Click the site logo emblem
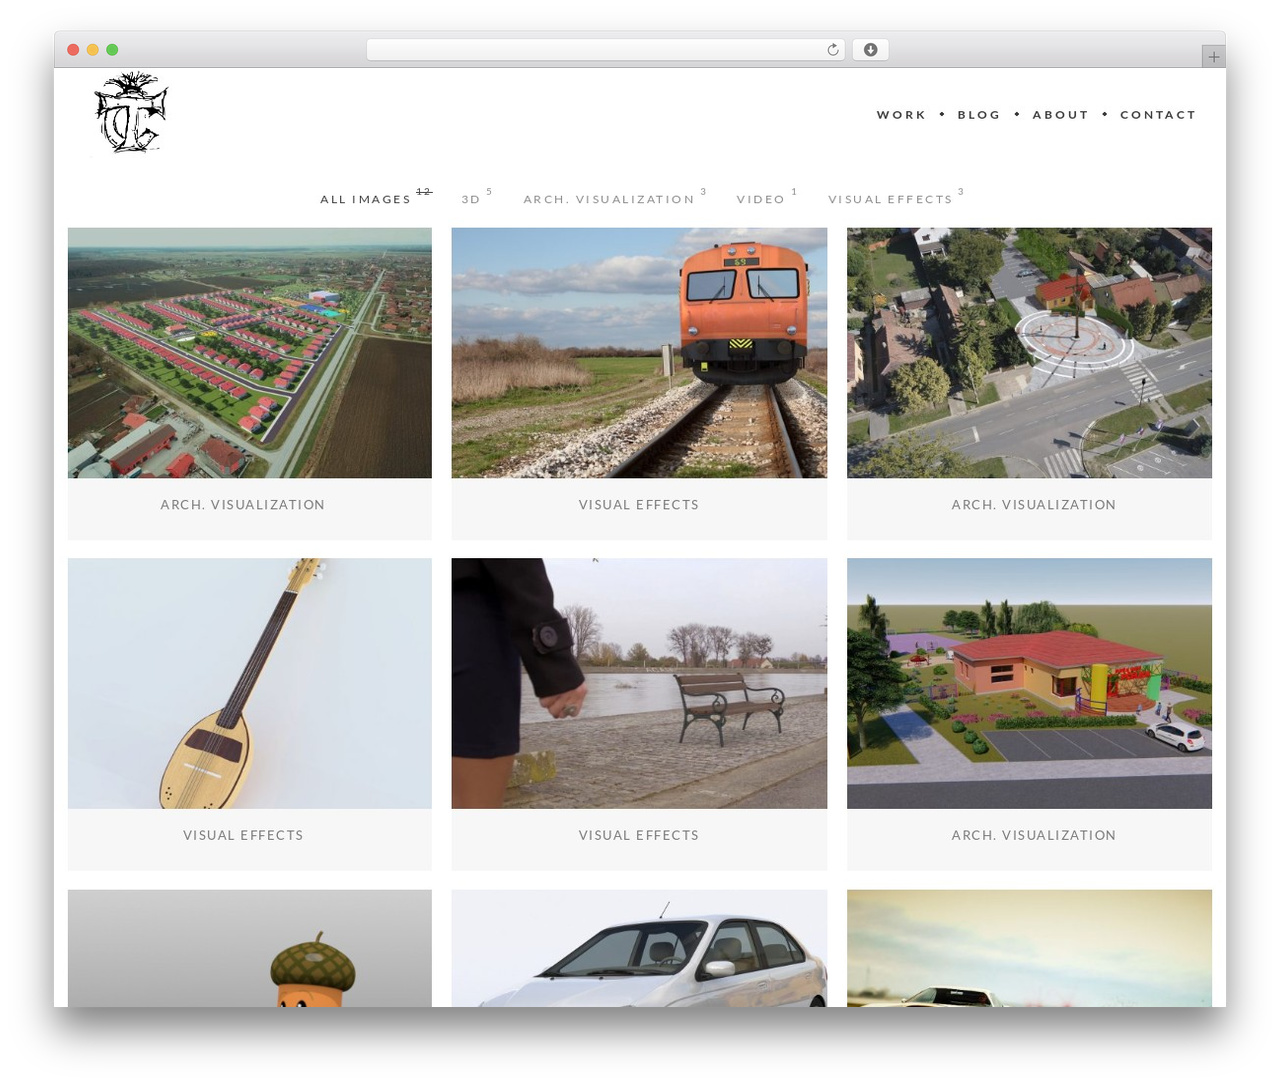 (x=131, y=112)
